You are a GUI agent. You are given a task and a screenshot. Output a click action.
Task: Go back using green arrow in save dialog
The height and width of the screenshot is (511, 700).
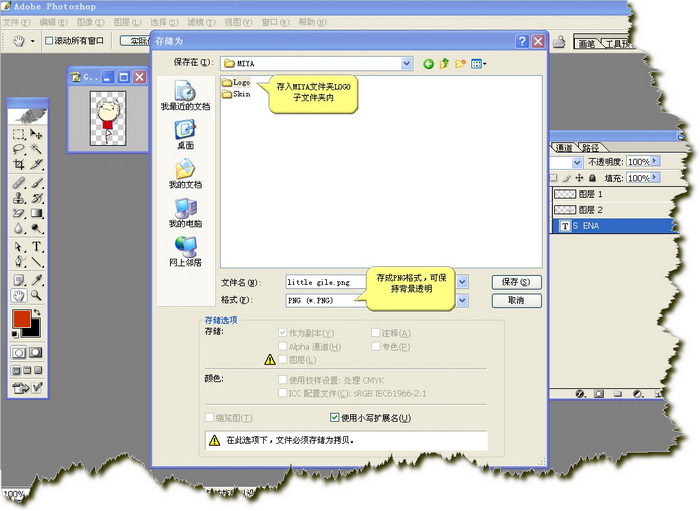[429, 64]
